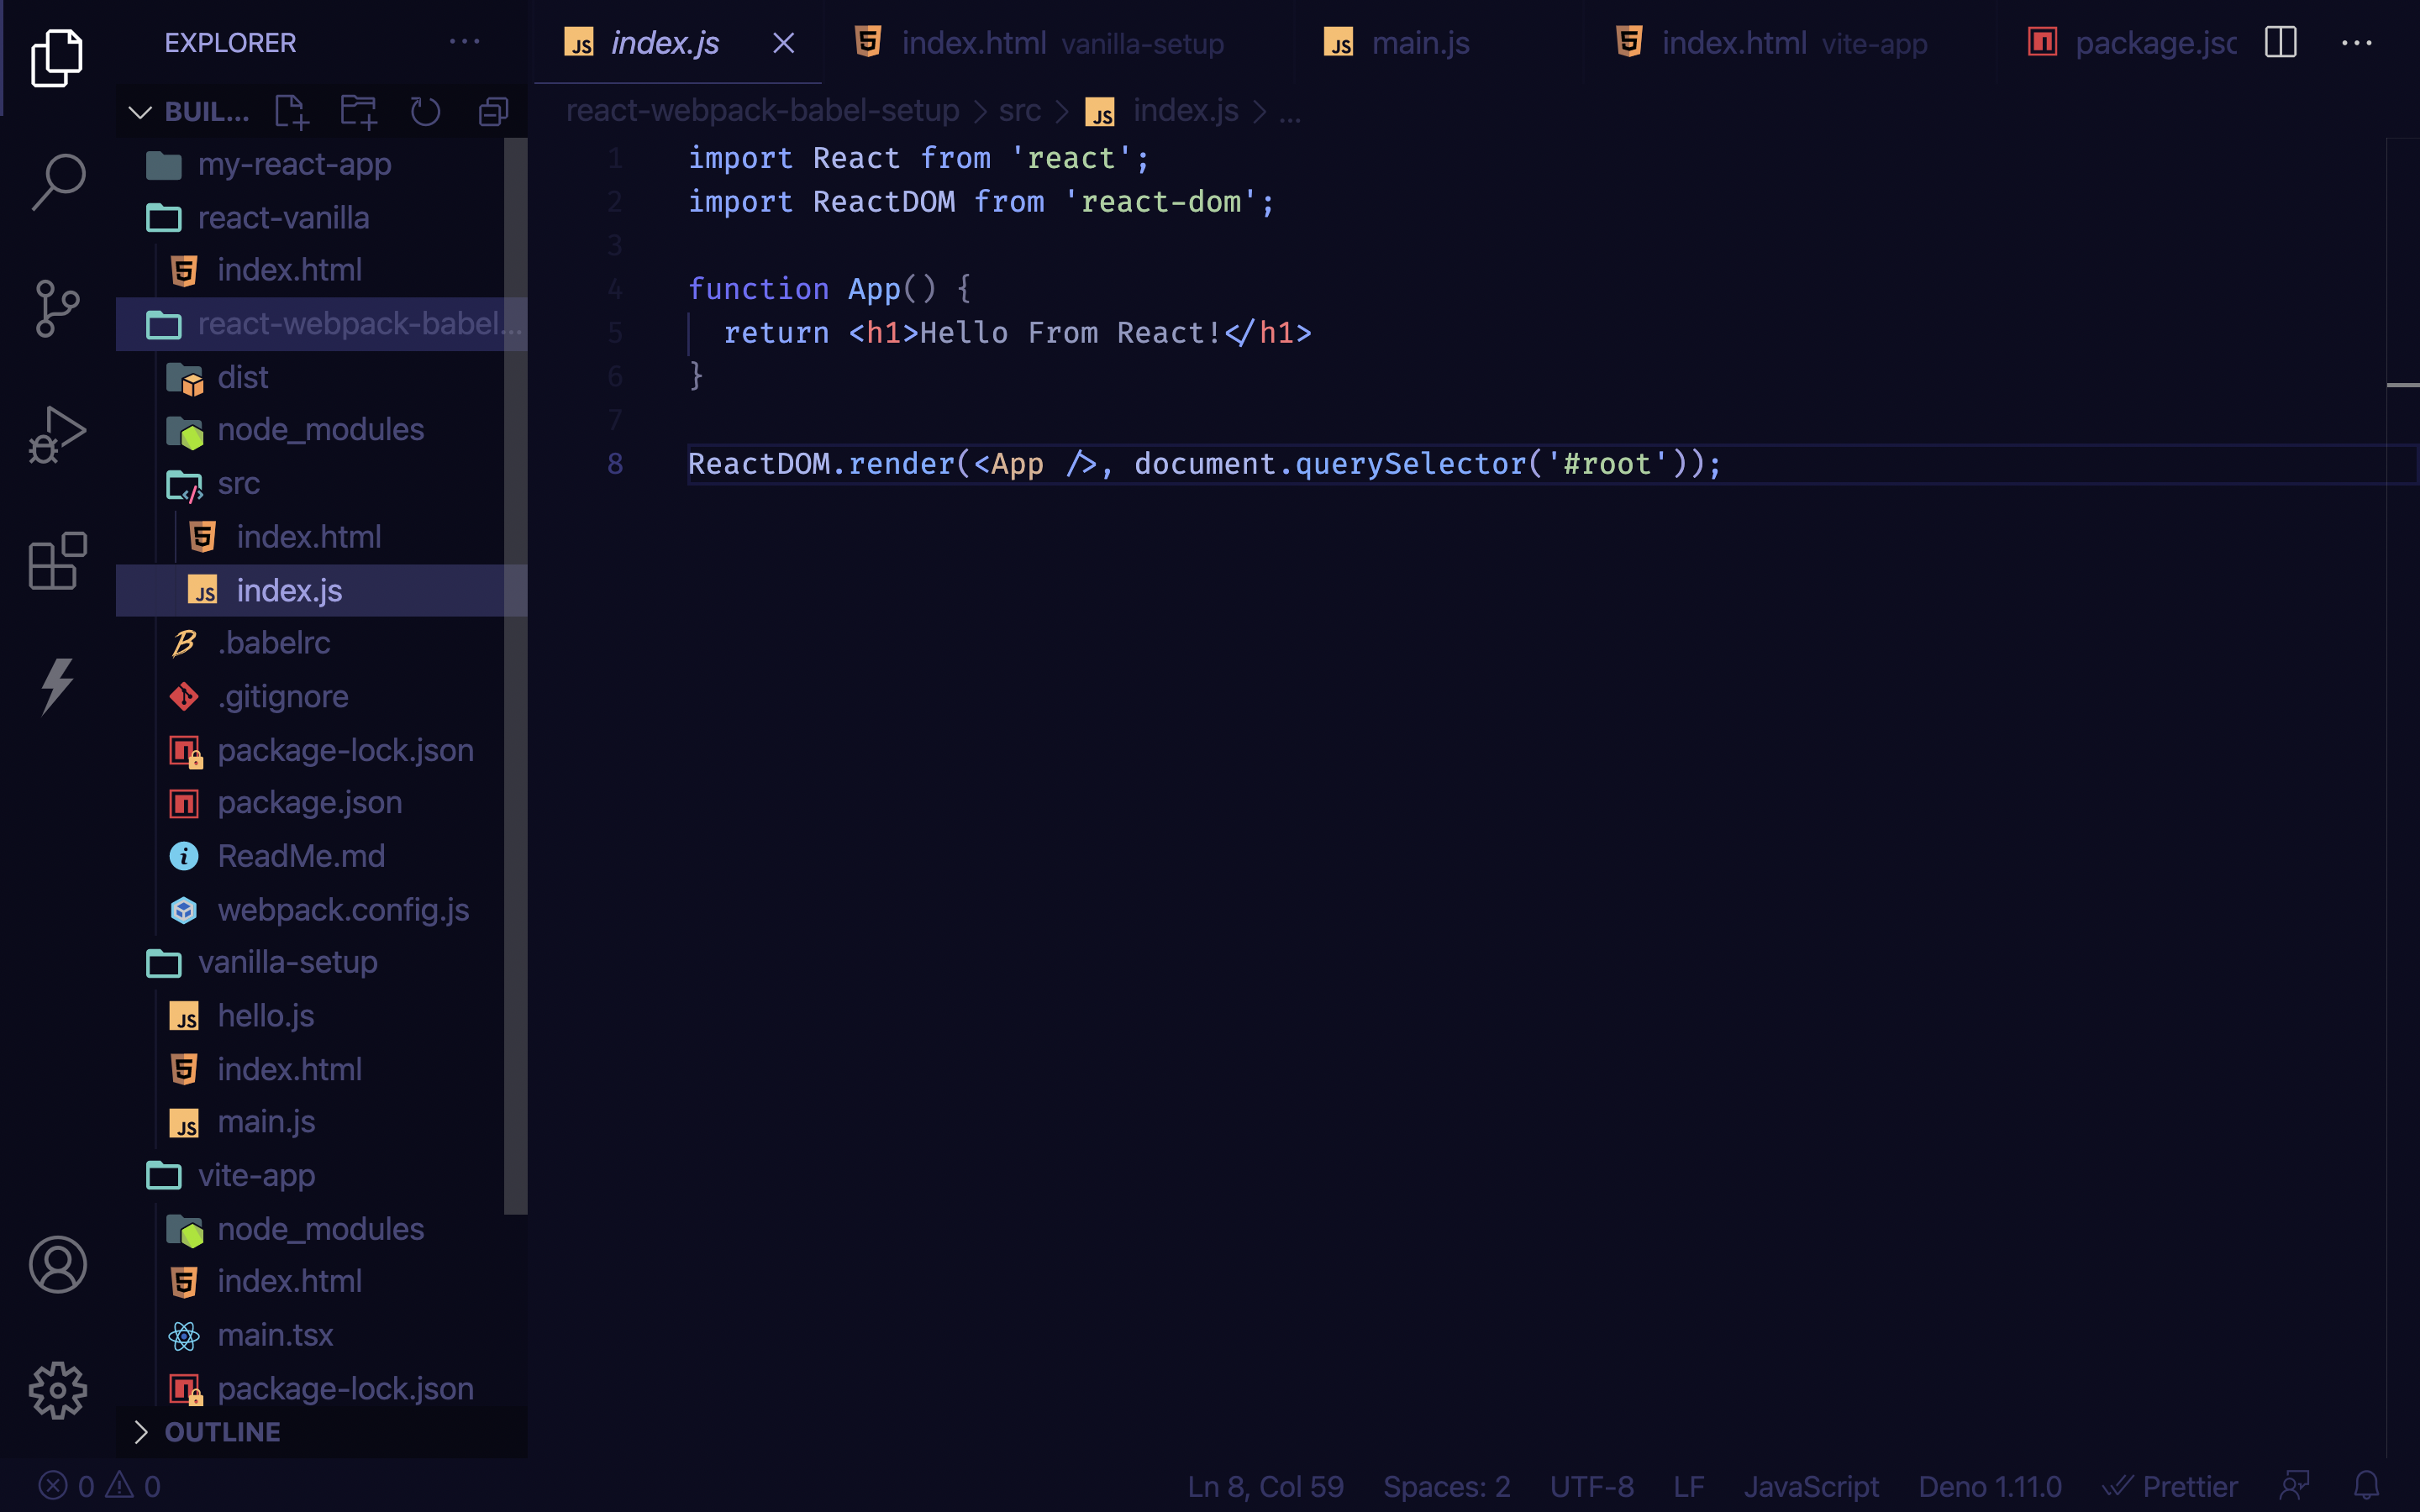
Task: Click Ln 8, Col 59 position indicator
Action: click(1265, 1486)
